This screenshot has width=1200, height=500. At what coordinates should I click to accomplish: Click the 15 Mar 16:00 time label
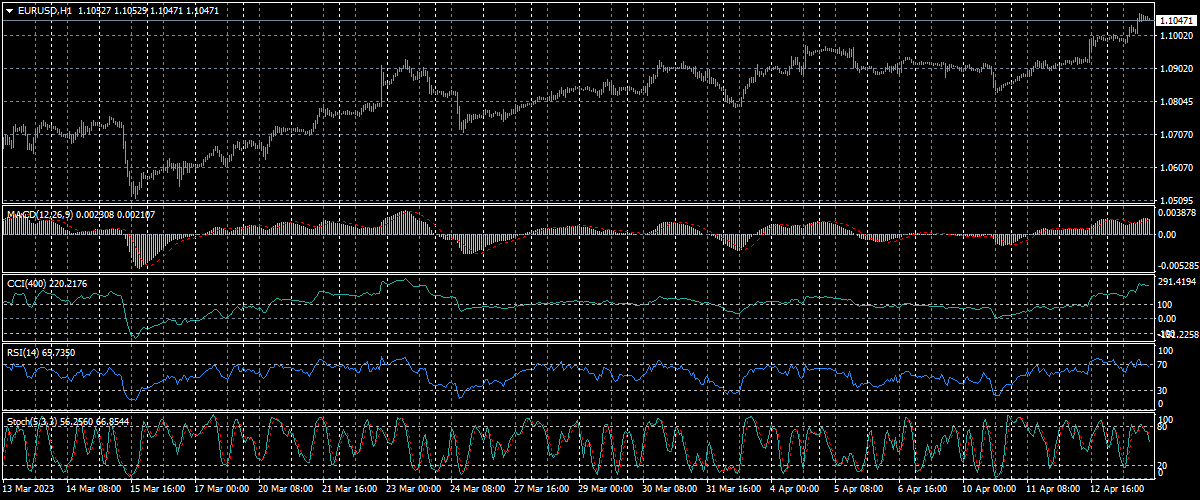(158, 488)
